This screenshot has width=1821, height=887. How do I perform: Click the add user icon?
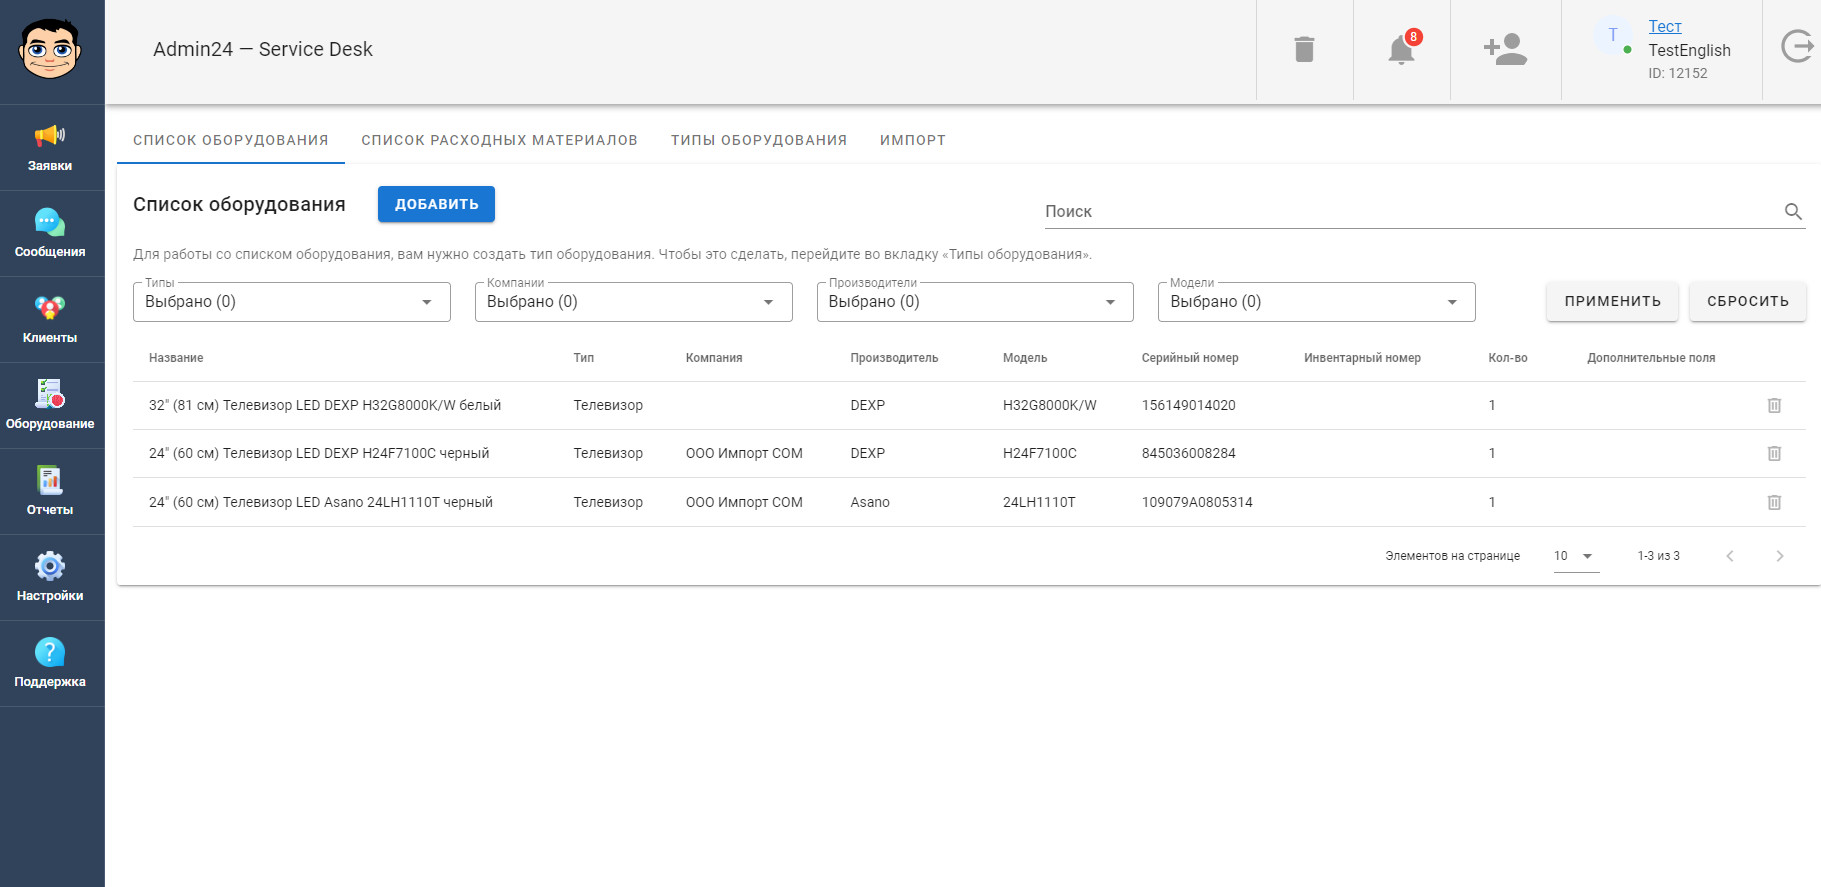[x=1505, y=49]
